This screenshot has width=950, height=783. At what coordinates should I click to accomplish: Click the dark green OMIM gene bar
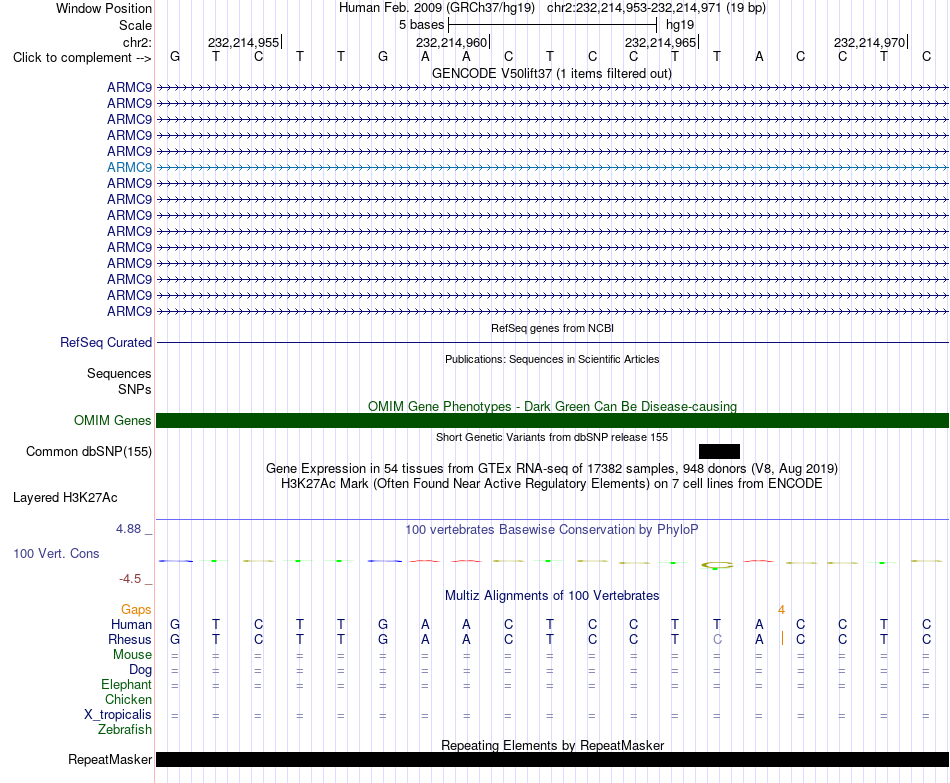click(x=552, y=421)
